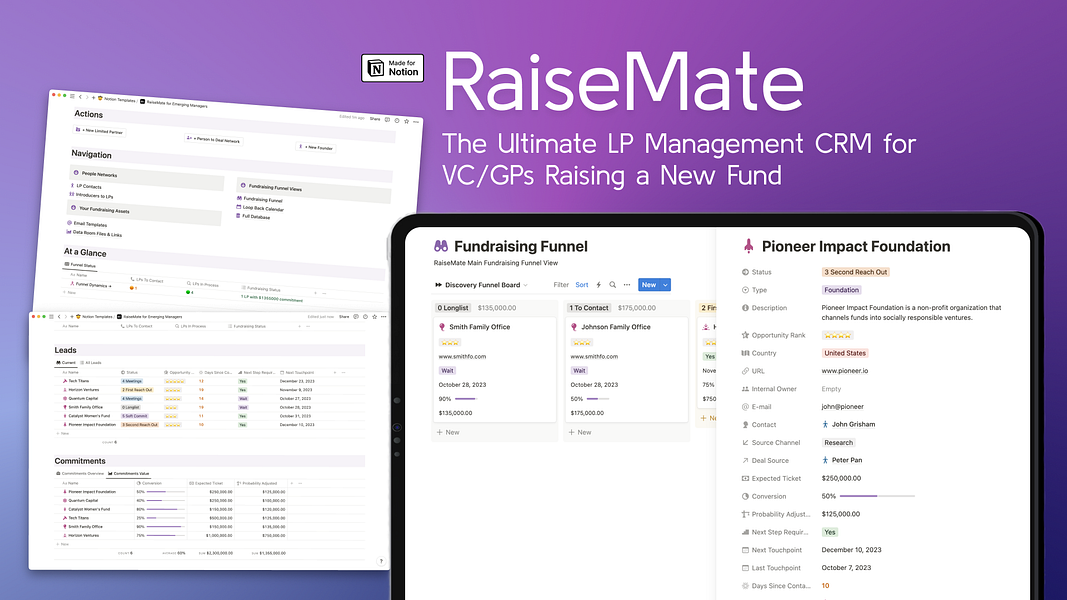The height and width of the screenshot is (600, 1067).
Task: Favorite the page with star in Leads window
Action: (374, 317)
